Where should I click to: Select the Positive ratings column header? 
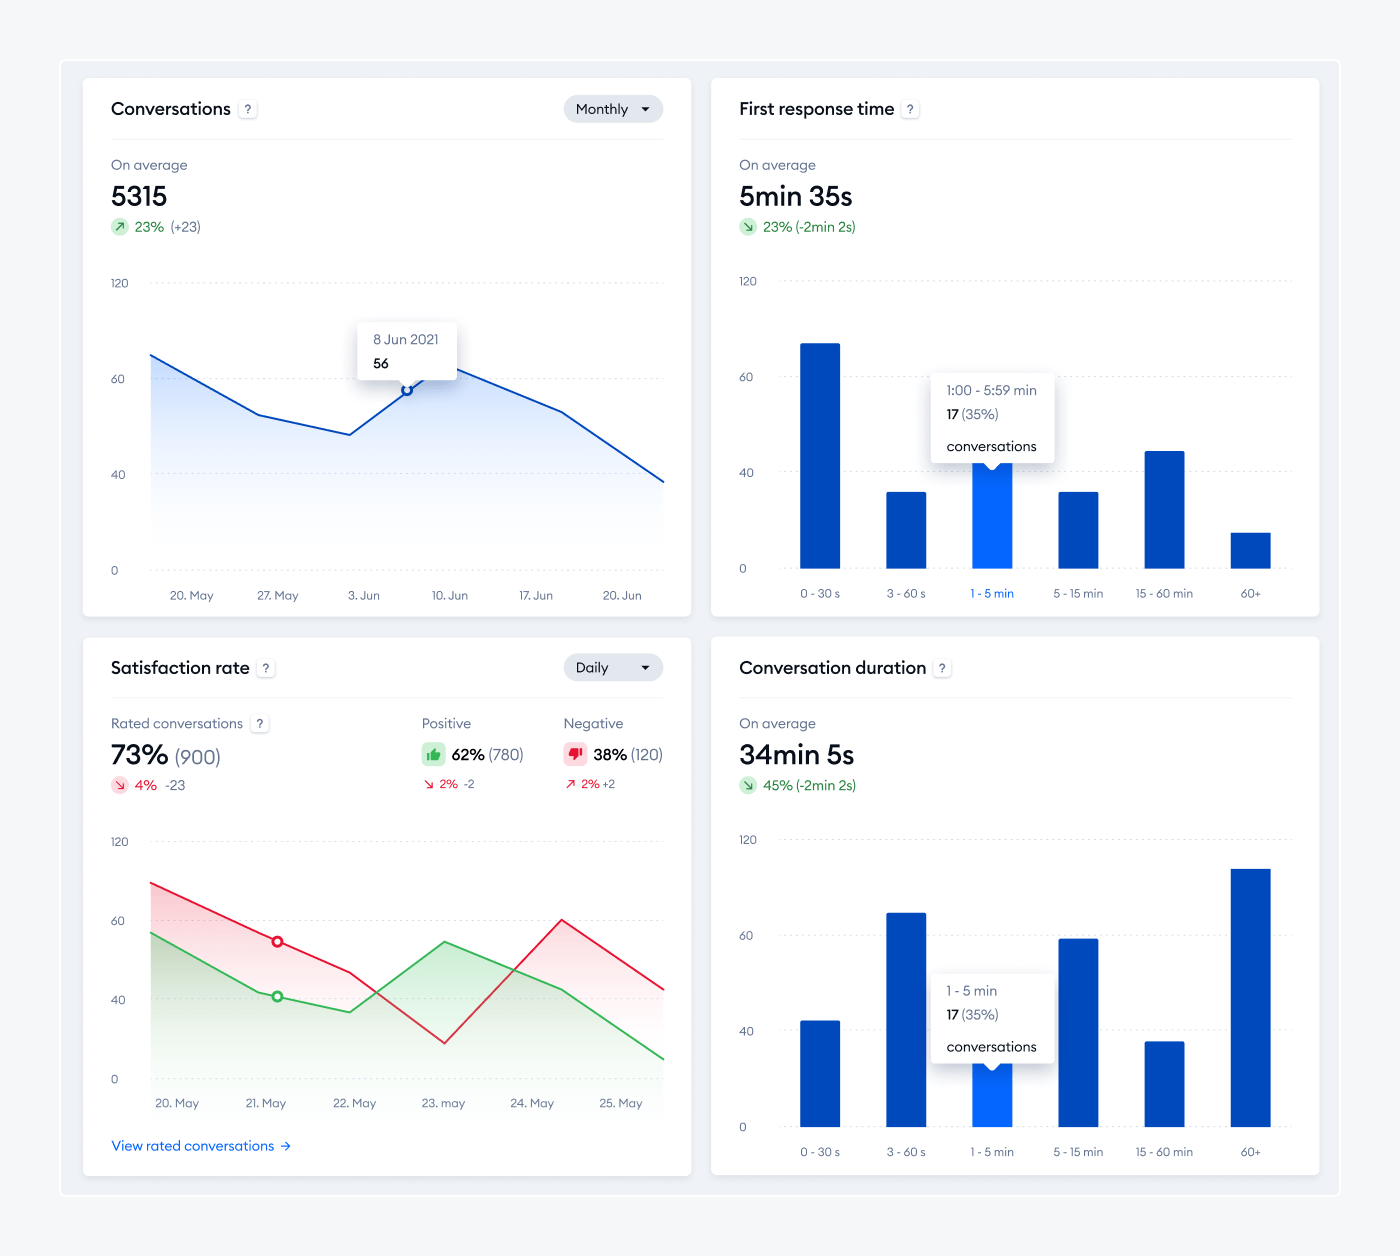[x=446, y=723]
